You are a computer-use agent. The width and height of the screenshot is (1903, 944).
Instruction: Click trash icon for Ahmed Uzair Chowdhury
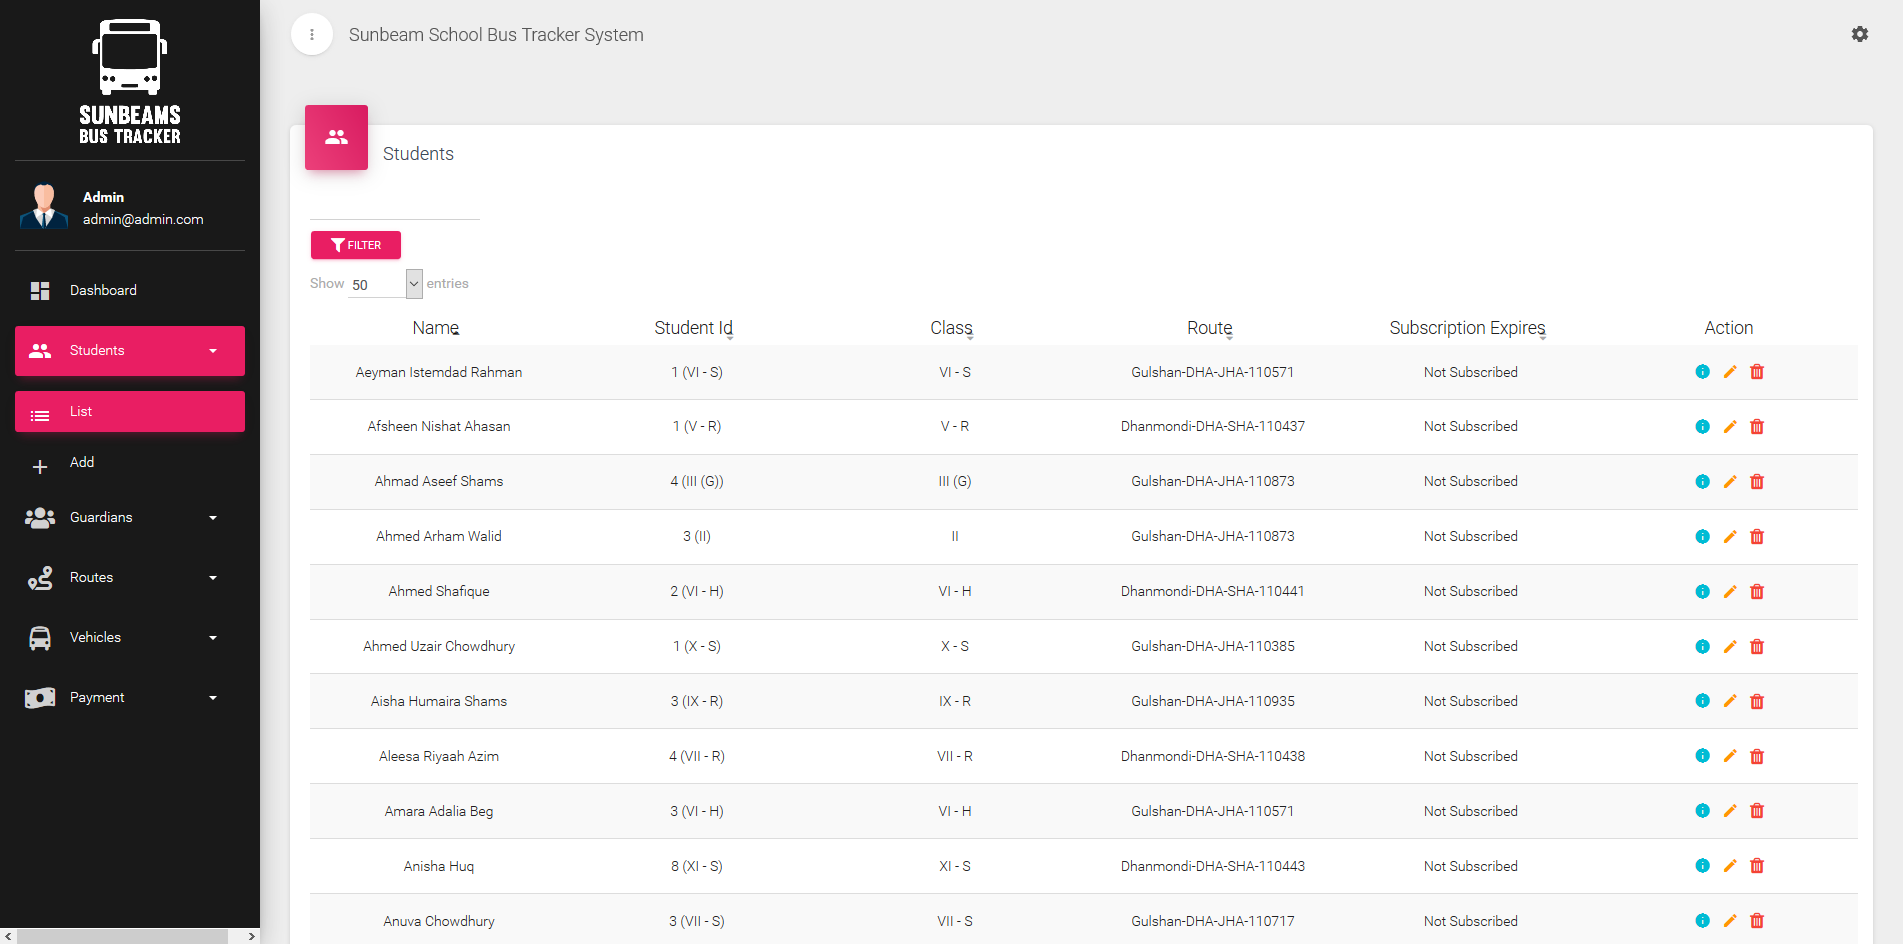coord(1756,647)
